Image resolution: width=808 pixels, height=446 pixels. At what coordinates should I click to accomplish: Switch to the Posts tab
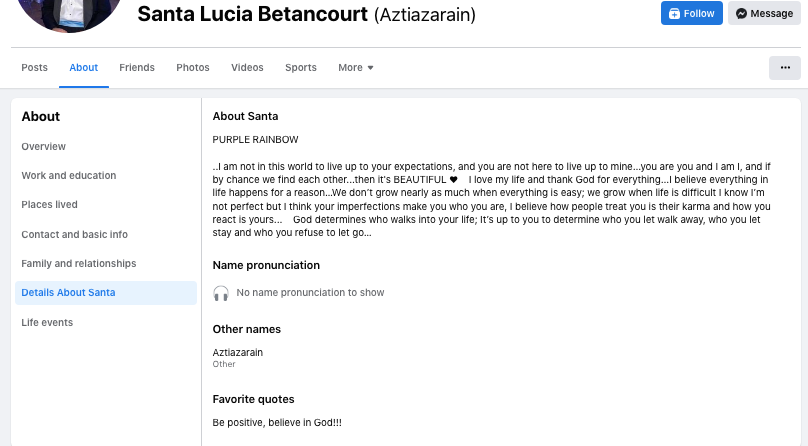[x=35, y=67]
